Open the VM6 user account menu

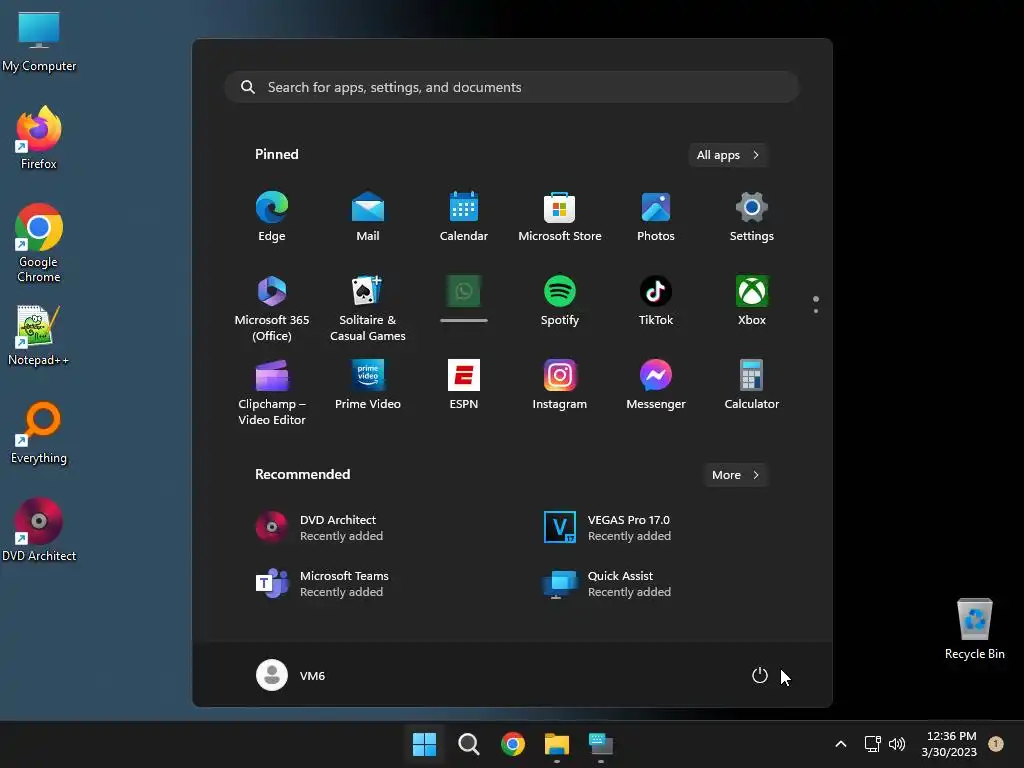point(291,675)
